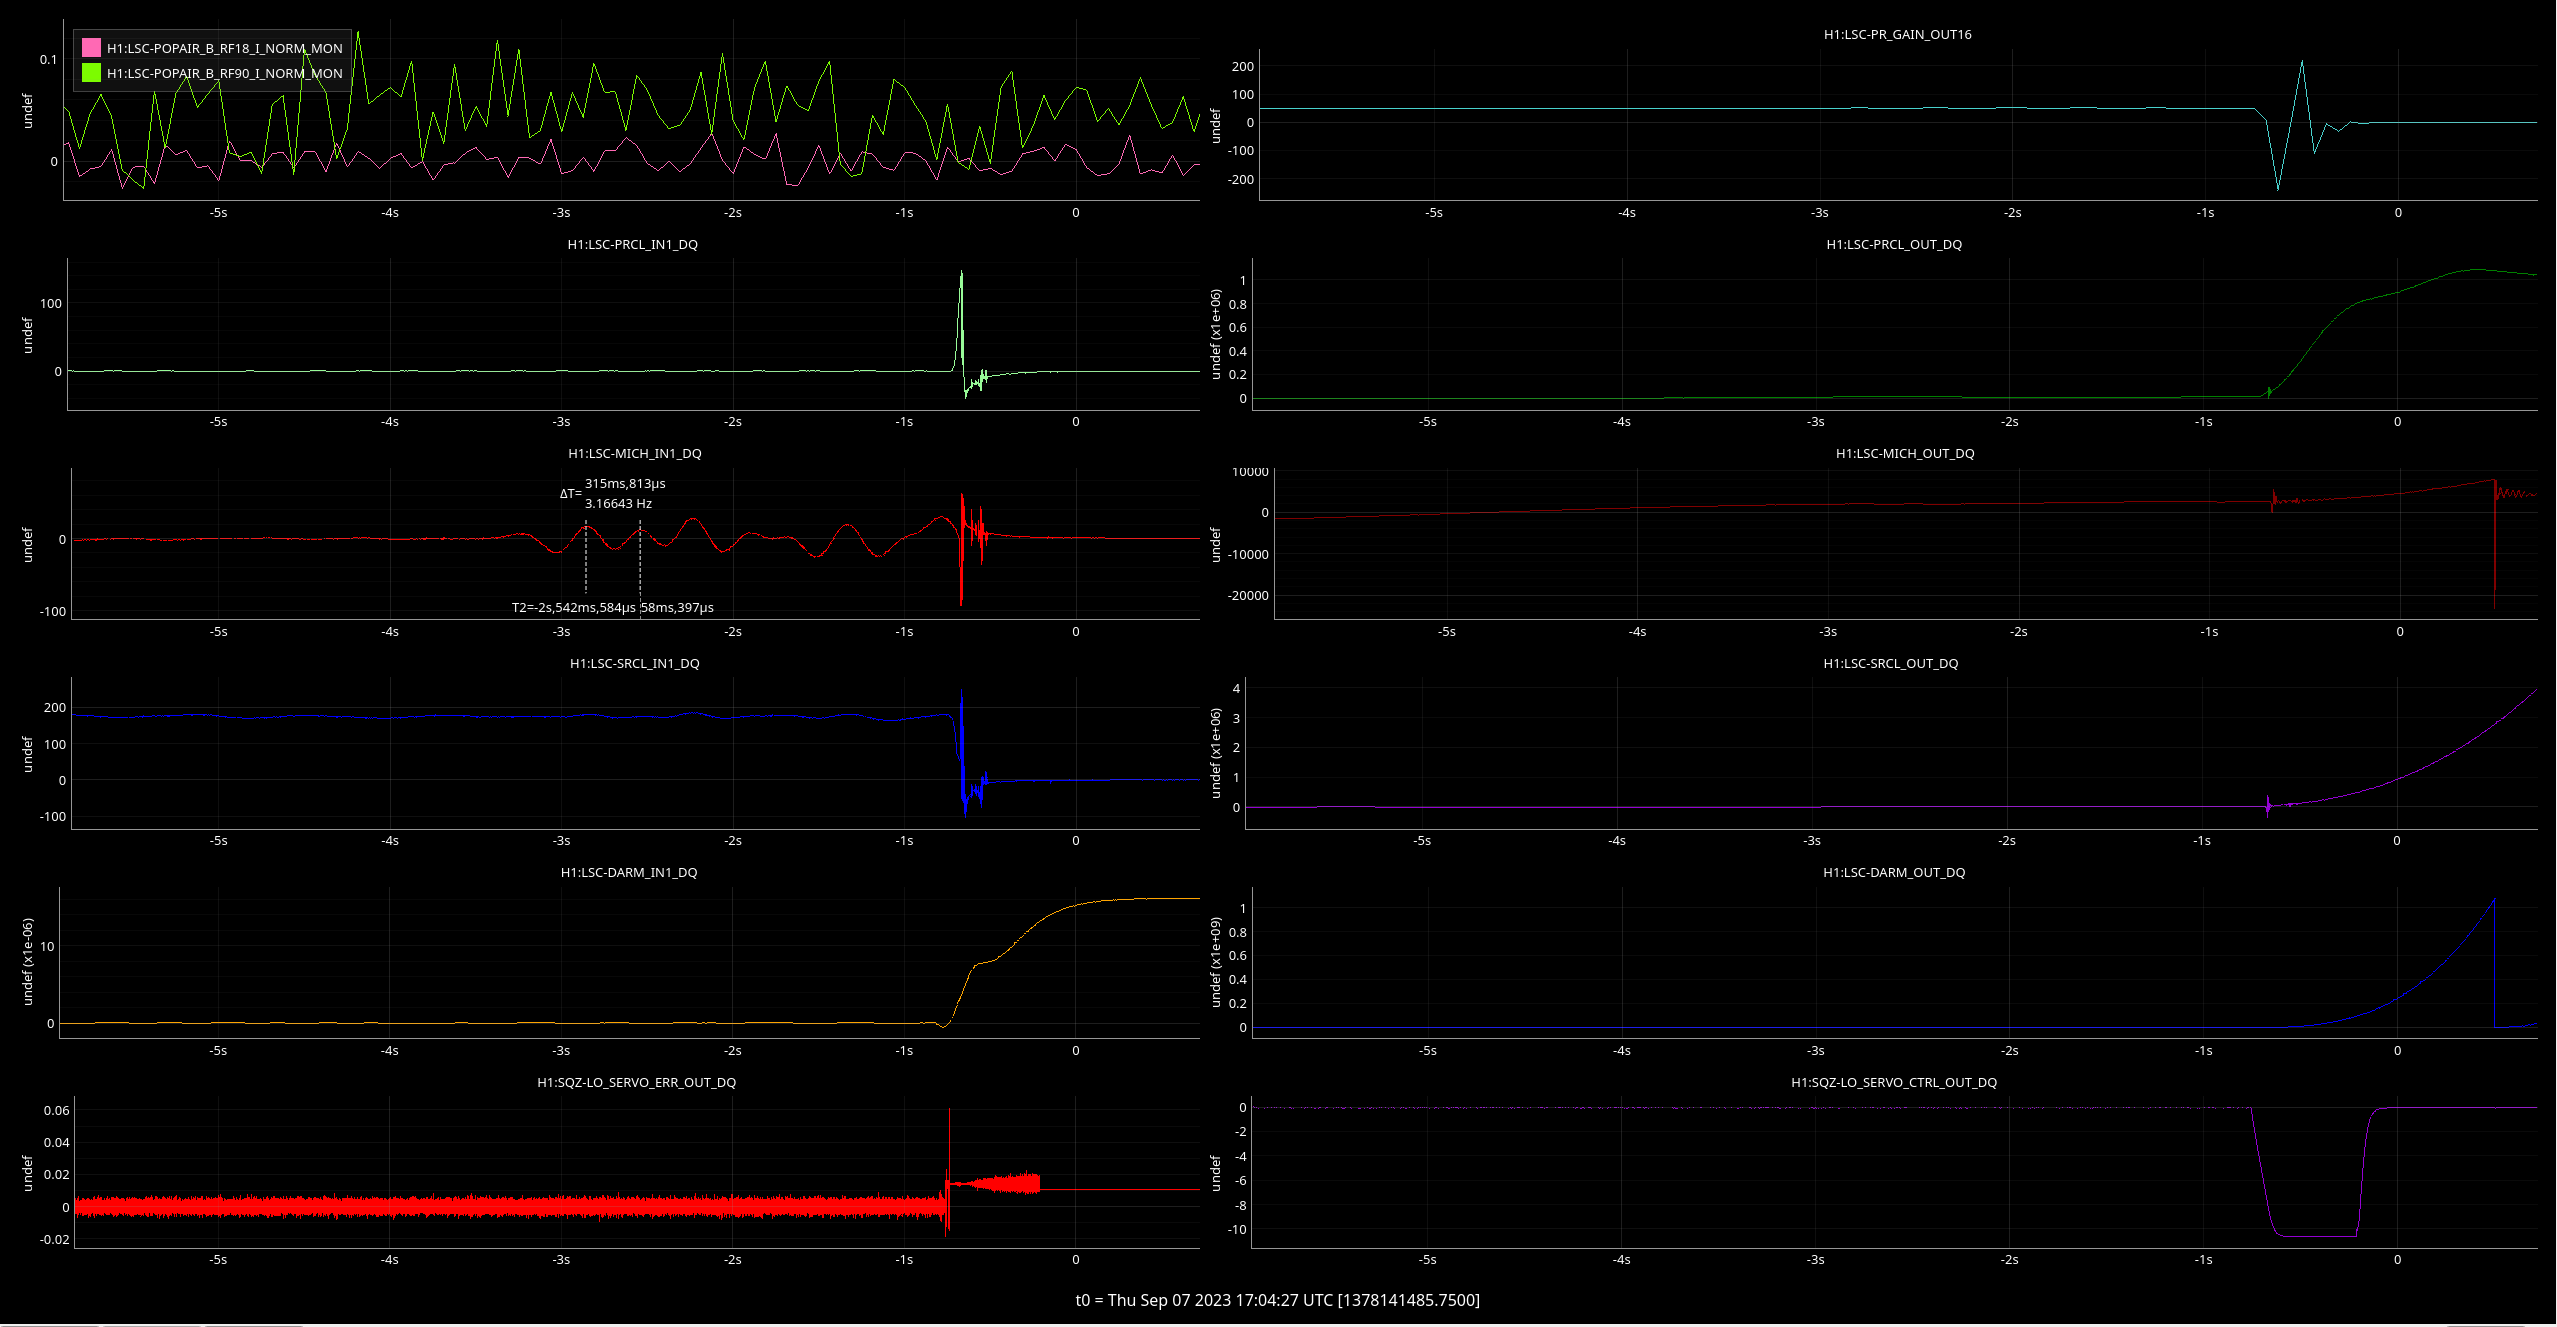Click the green RF90 legend color swatch
The height and width of the screenshot is (1327, 2557).
91,73
